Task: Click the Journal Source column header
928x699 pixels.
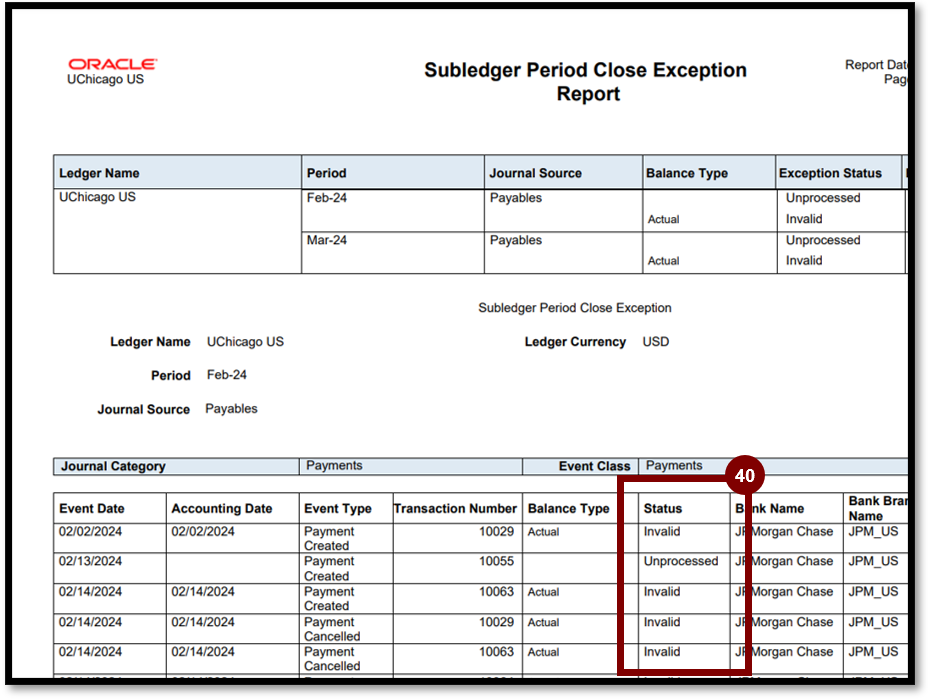Action: point(535,173)
